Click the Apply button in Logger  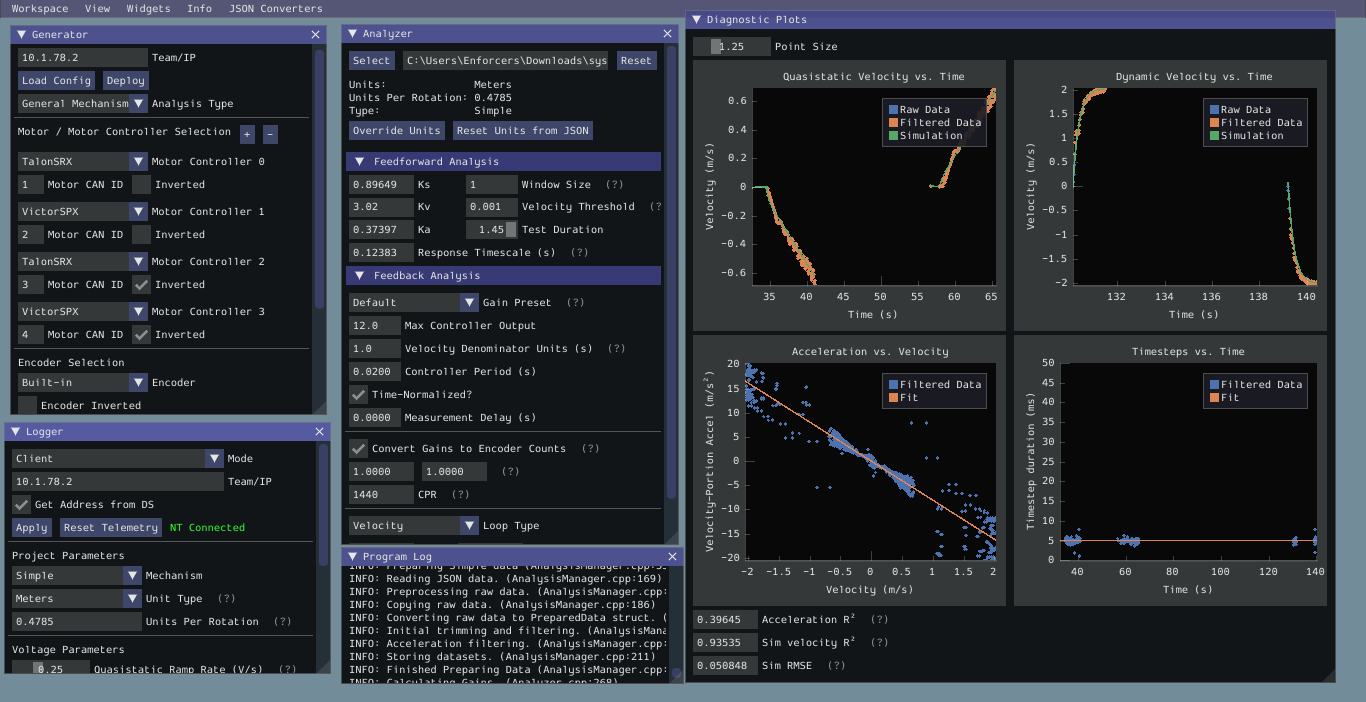pyautogui.click(x=32, y=527)
